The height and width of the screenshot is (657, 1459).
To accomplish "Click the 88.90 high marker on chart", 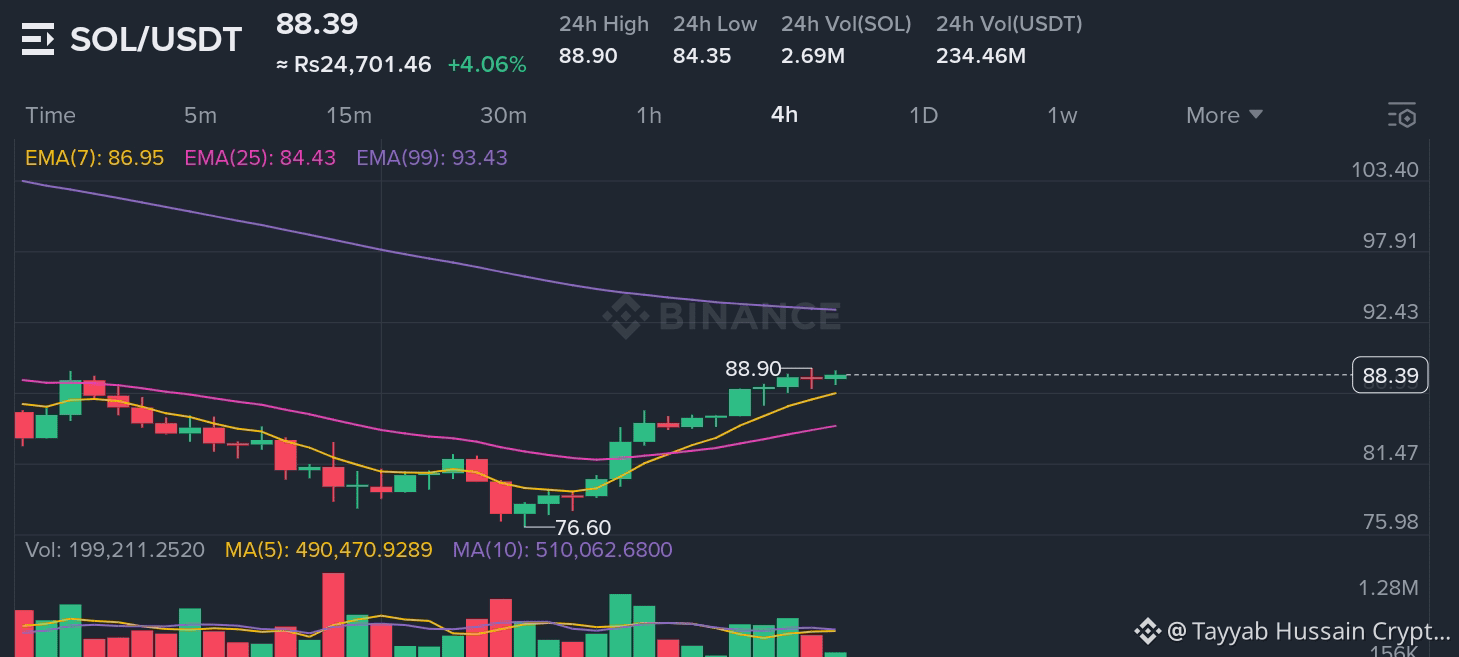I will coord(753,369).
